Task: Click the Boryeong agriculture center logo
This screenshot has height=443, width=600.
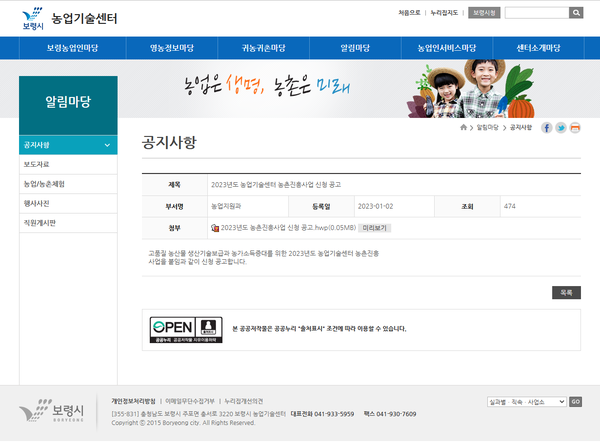Action: 70,18
